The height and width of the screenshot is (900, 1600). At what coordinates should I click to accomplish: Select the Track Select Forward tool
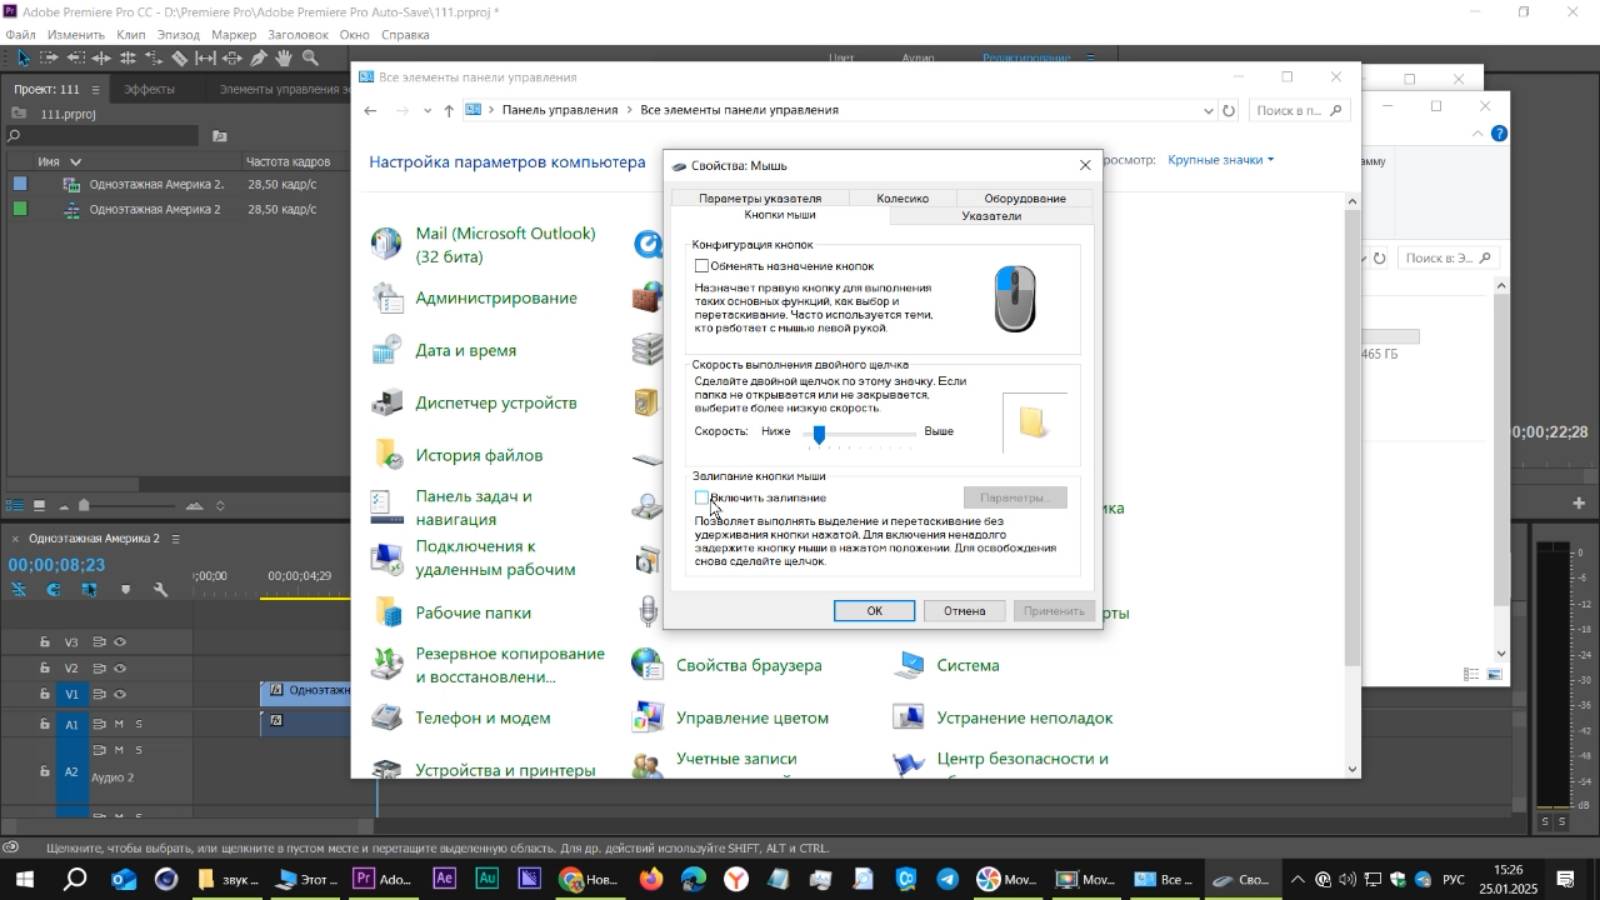(49, 58)
